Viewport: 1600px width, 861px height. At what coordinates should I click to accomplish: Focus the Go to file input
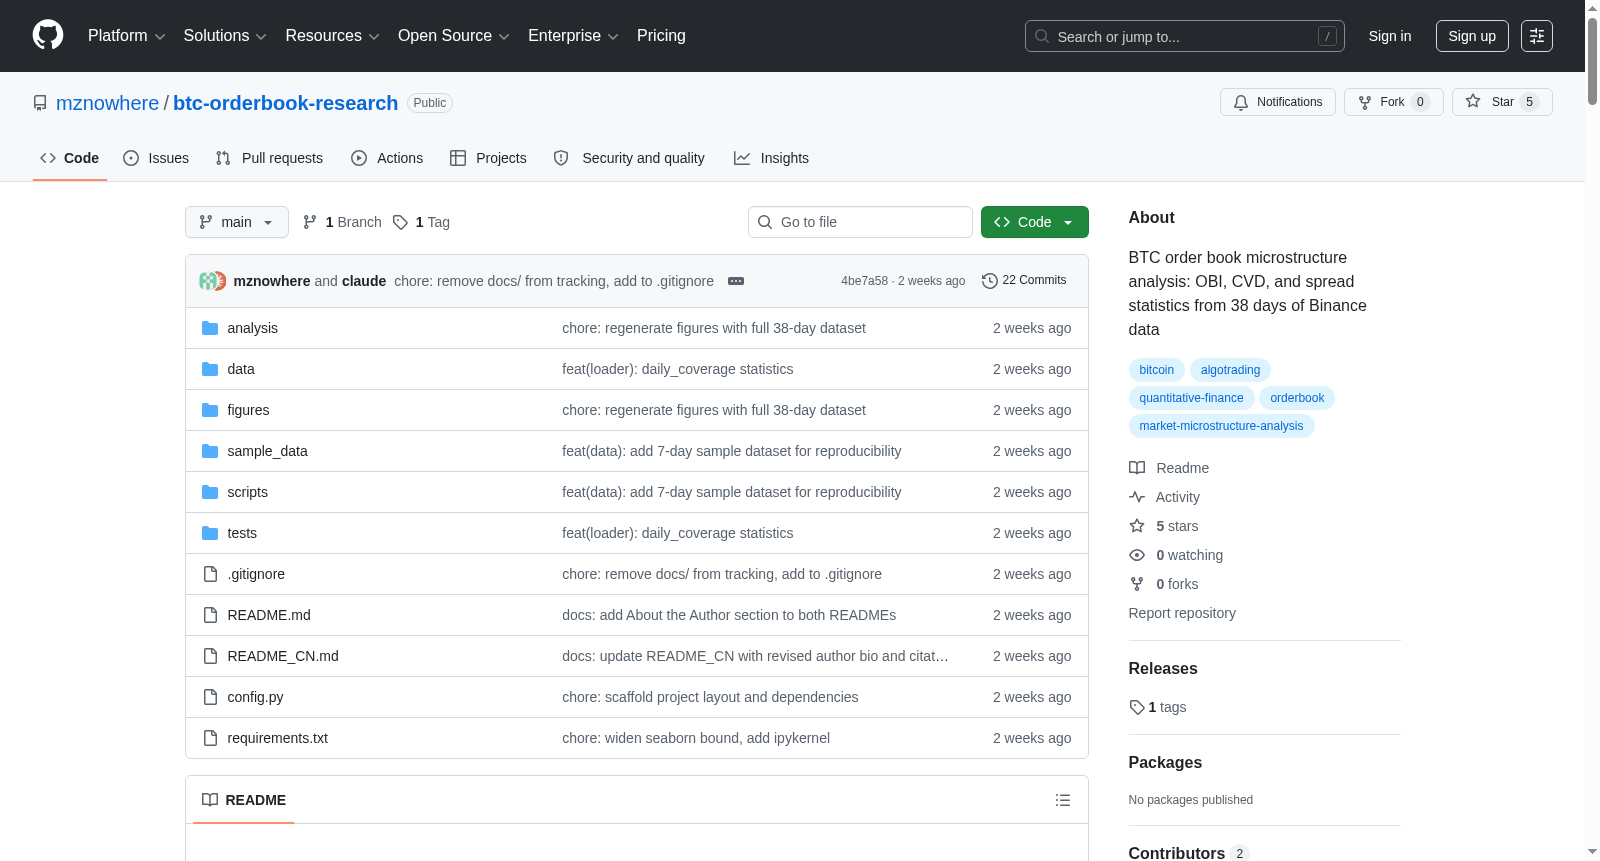[860, 222]
